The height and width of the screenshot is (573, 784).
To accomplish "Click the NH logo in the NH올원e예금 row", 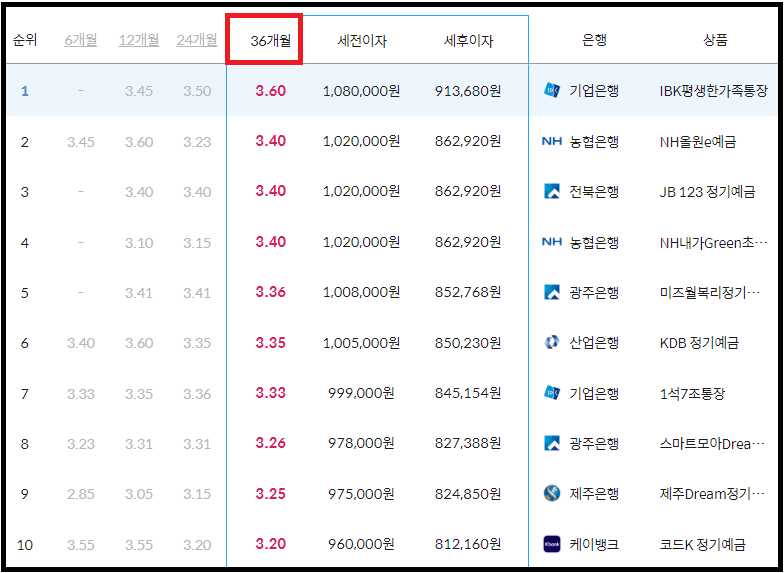I will [x=552, y=142].
